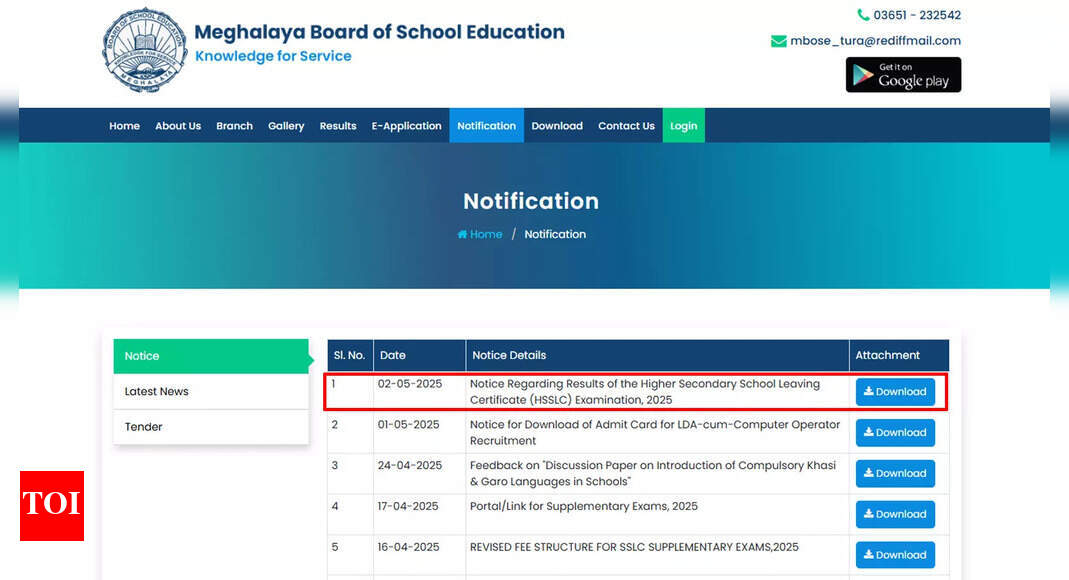
Task: Download the Supplementary Exams portal notice
Action: [x=895, y=514]
